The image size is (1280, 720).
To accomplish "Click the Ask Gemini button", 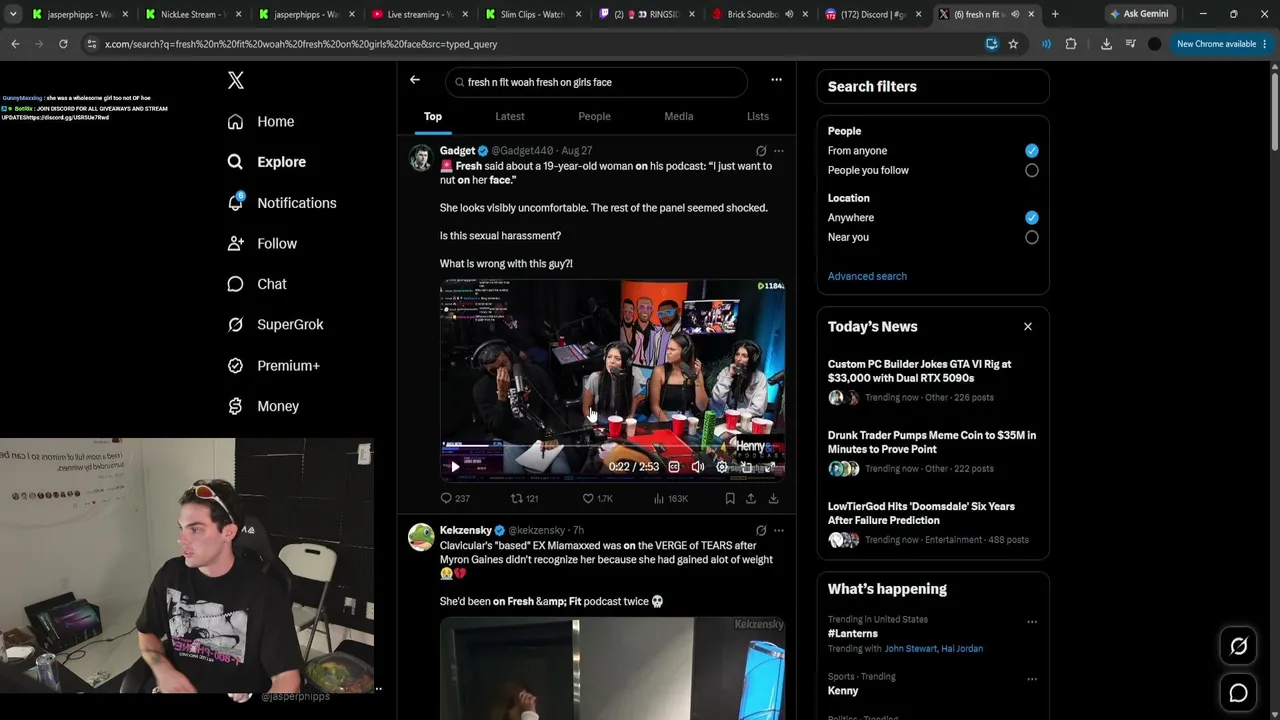I will point(1139,14).
